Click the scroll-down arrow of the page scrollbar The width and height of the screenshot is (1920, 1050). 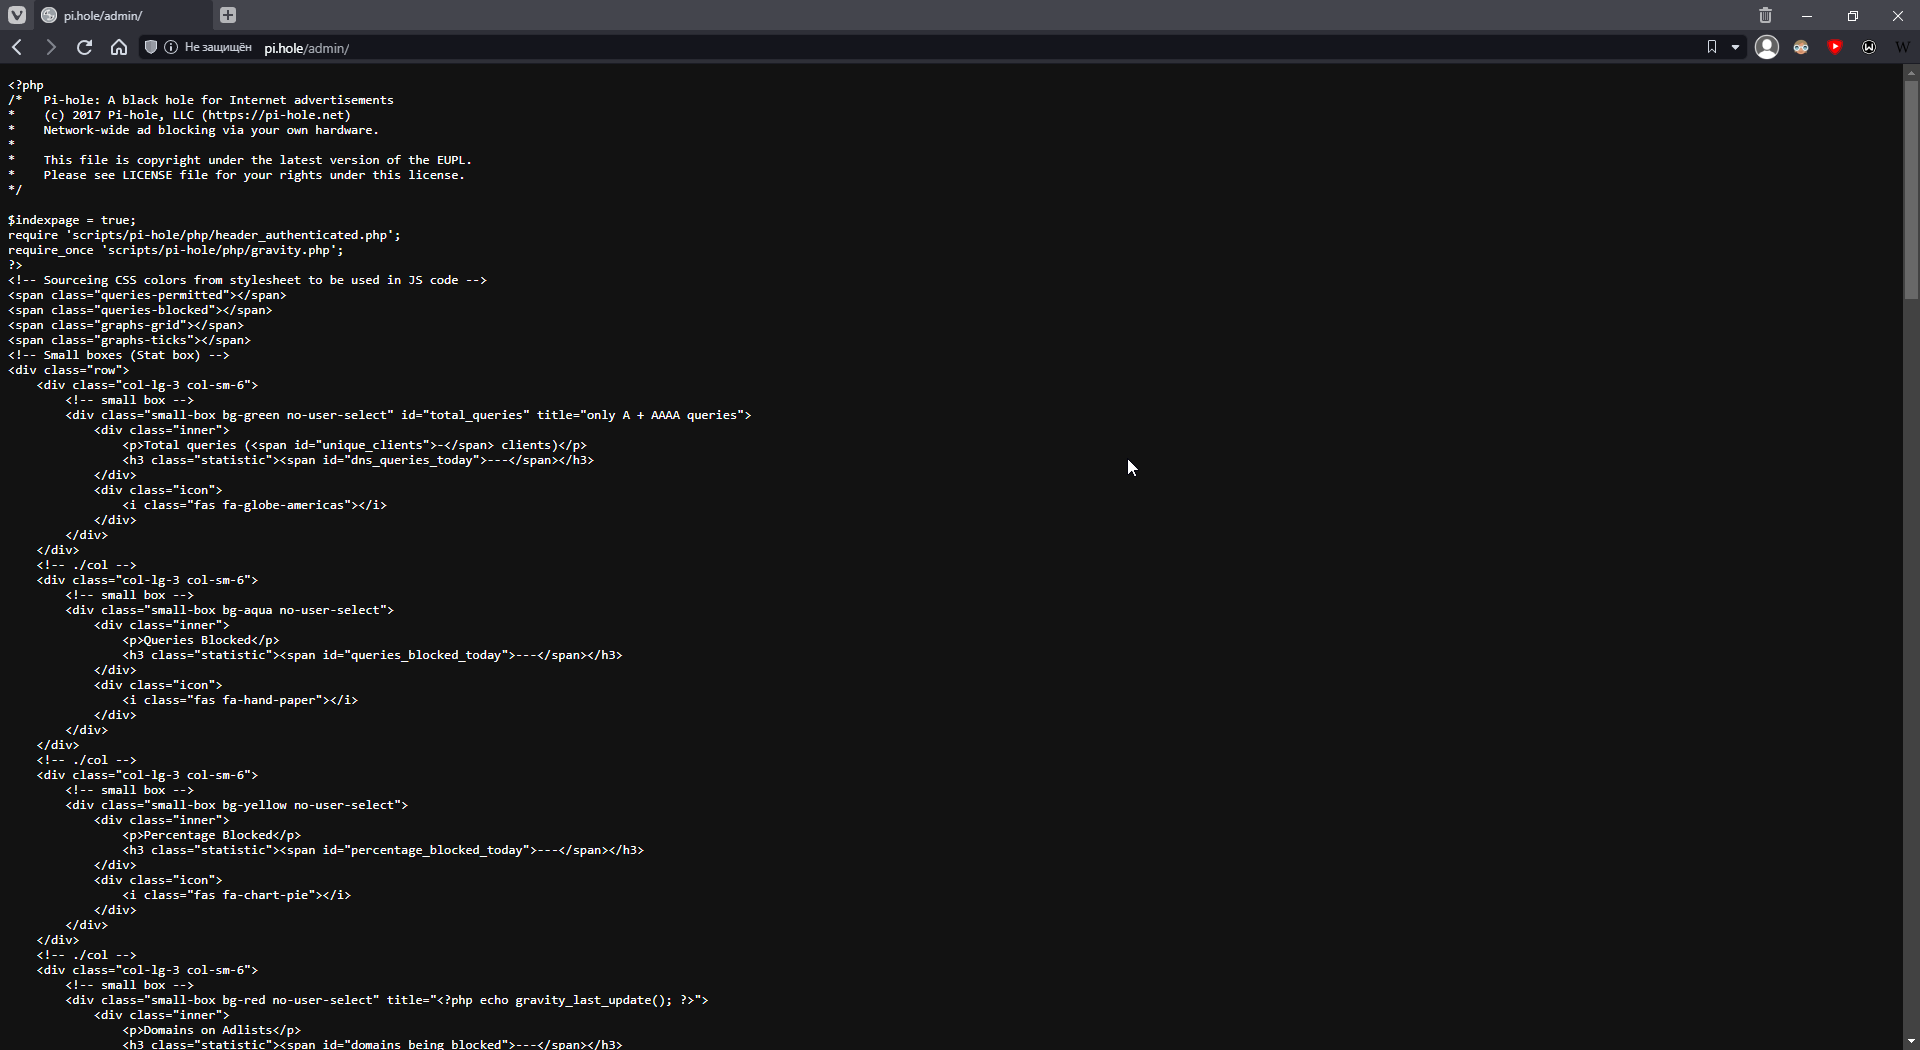pos(1911,1041)
